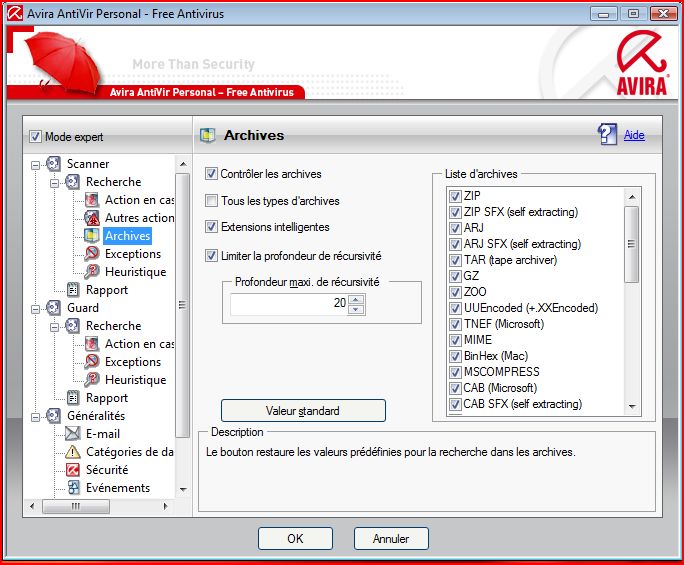The height and width of the screenshot is (565, 684).
Task: Click the Sécurité icon in the tree
Action: click(72, 469)
